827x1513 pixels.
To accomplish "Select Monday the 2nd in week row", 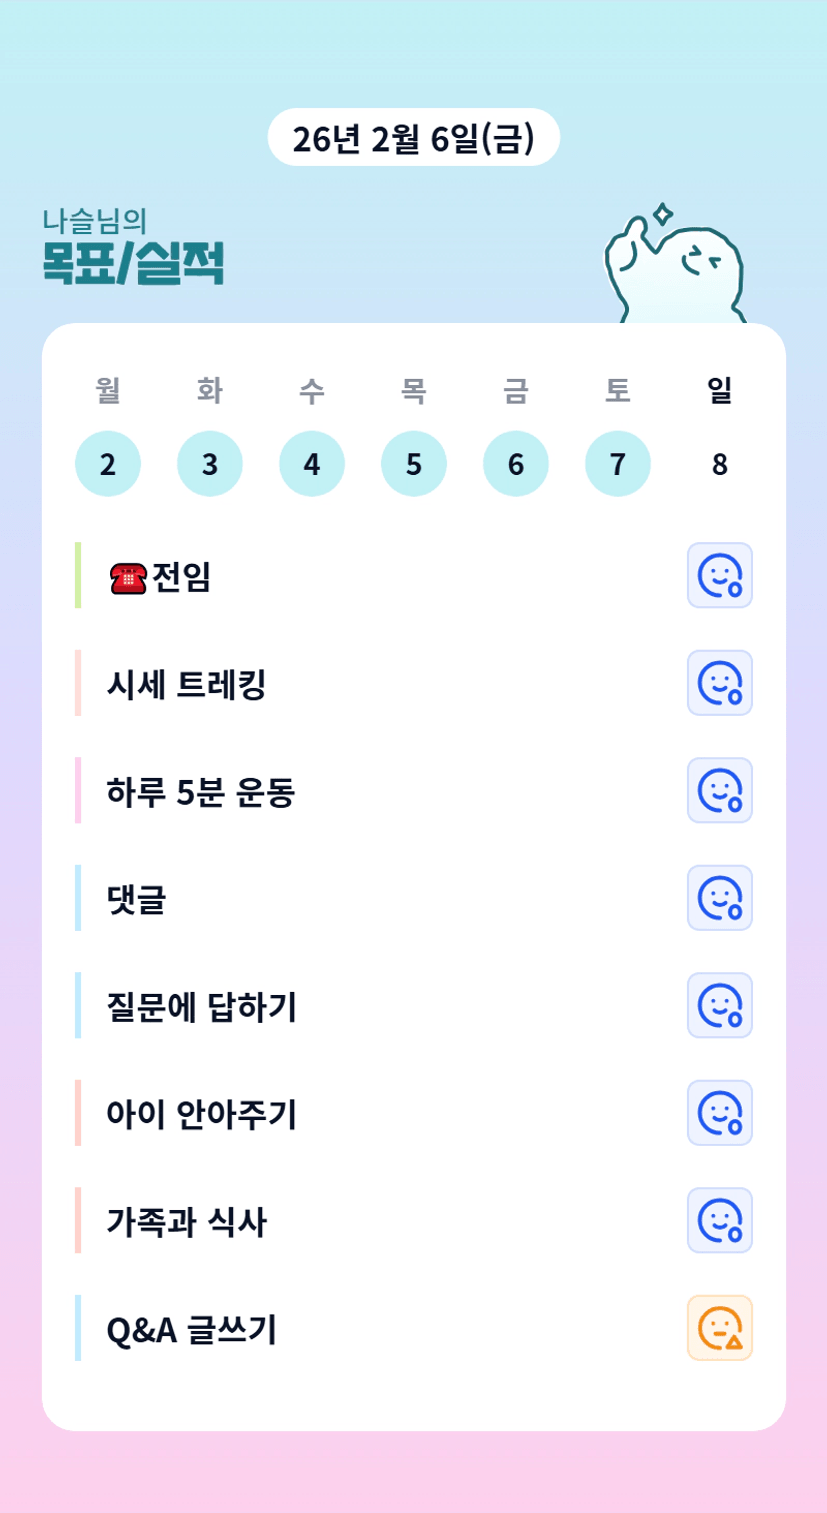I will (x=108, y=464).
